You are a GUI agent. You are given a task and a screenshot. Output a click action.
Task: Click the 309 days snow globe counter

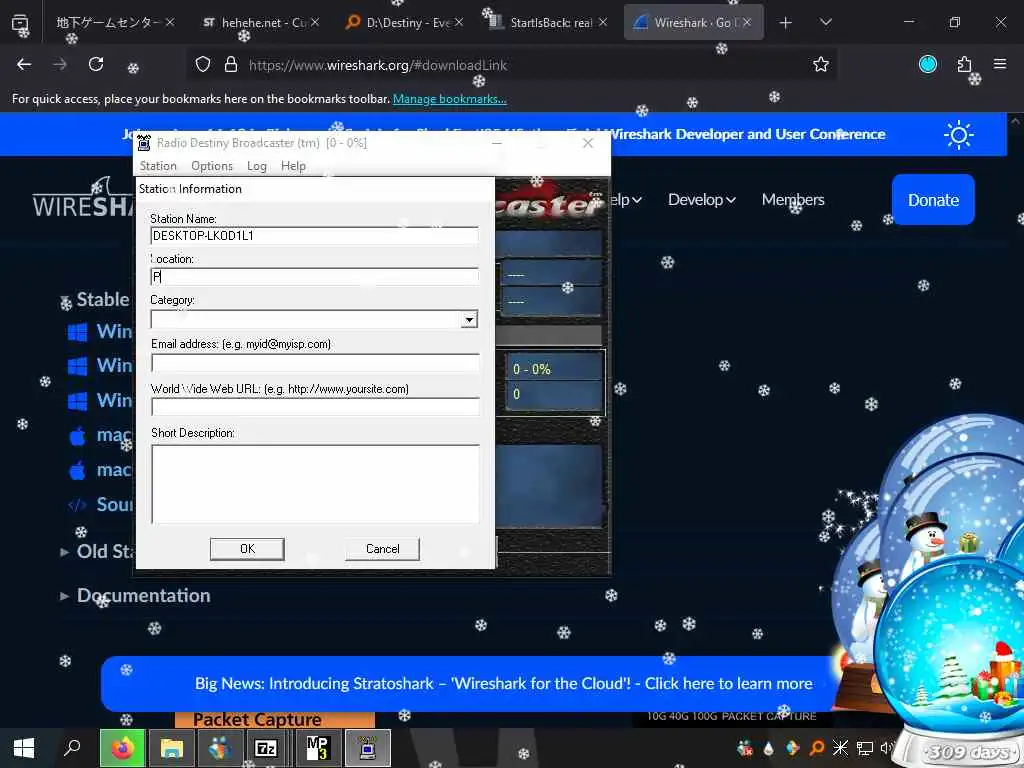pos(968,752)
